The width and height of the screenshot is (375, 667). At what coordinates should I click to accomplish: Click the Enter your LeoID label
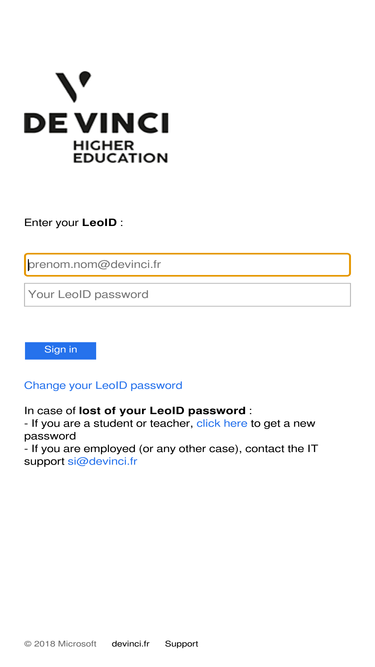coord(74,223)
